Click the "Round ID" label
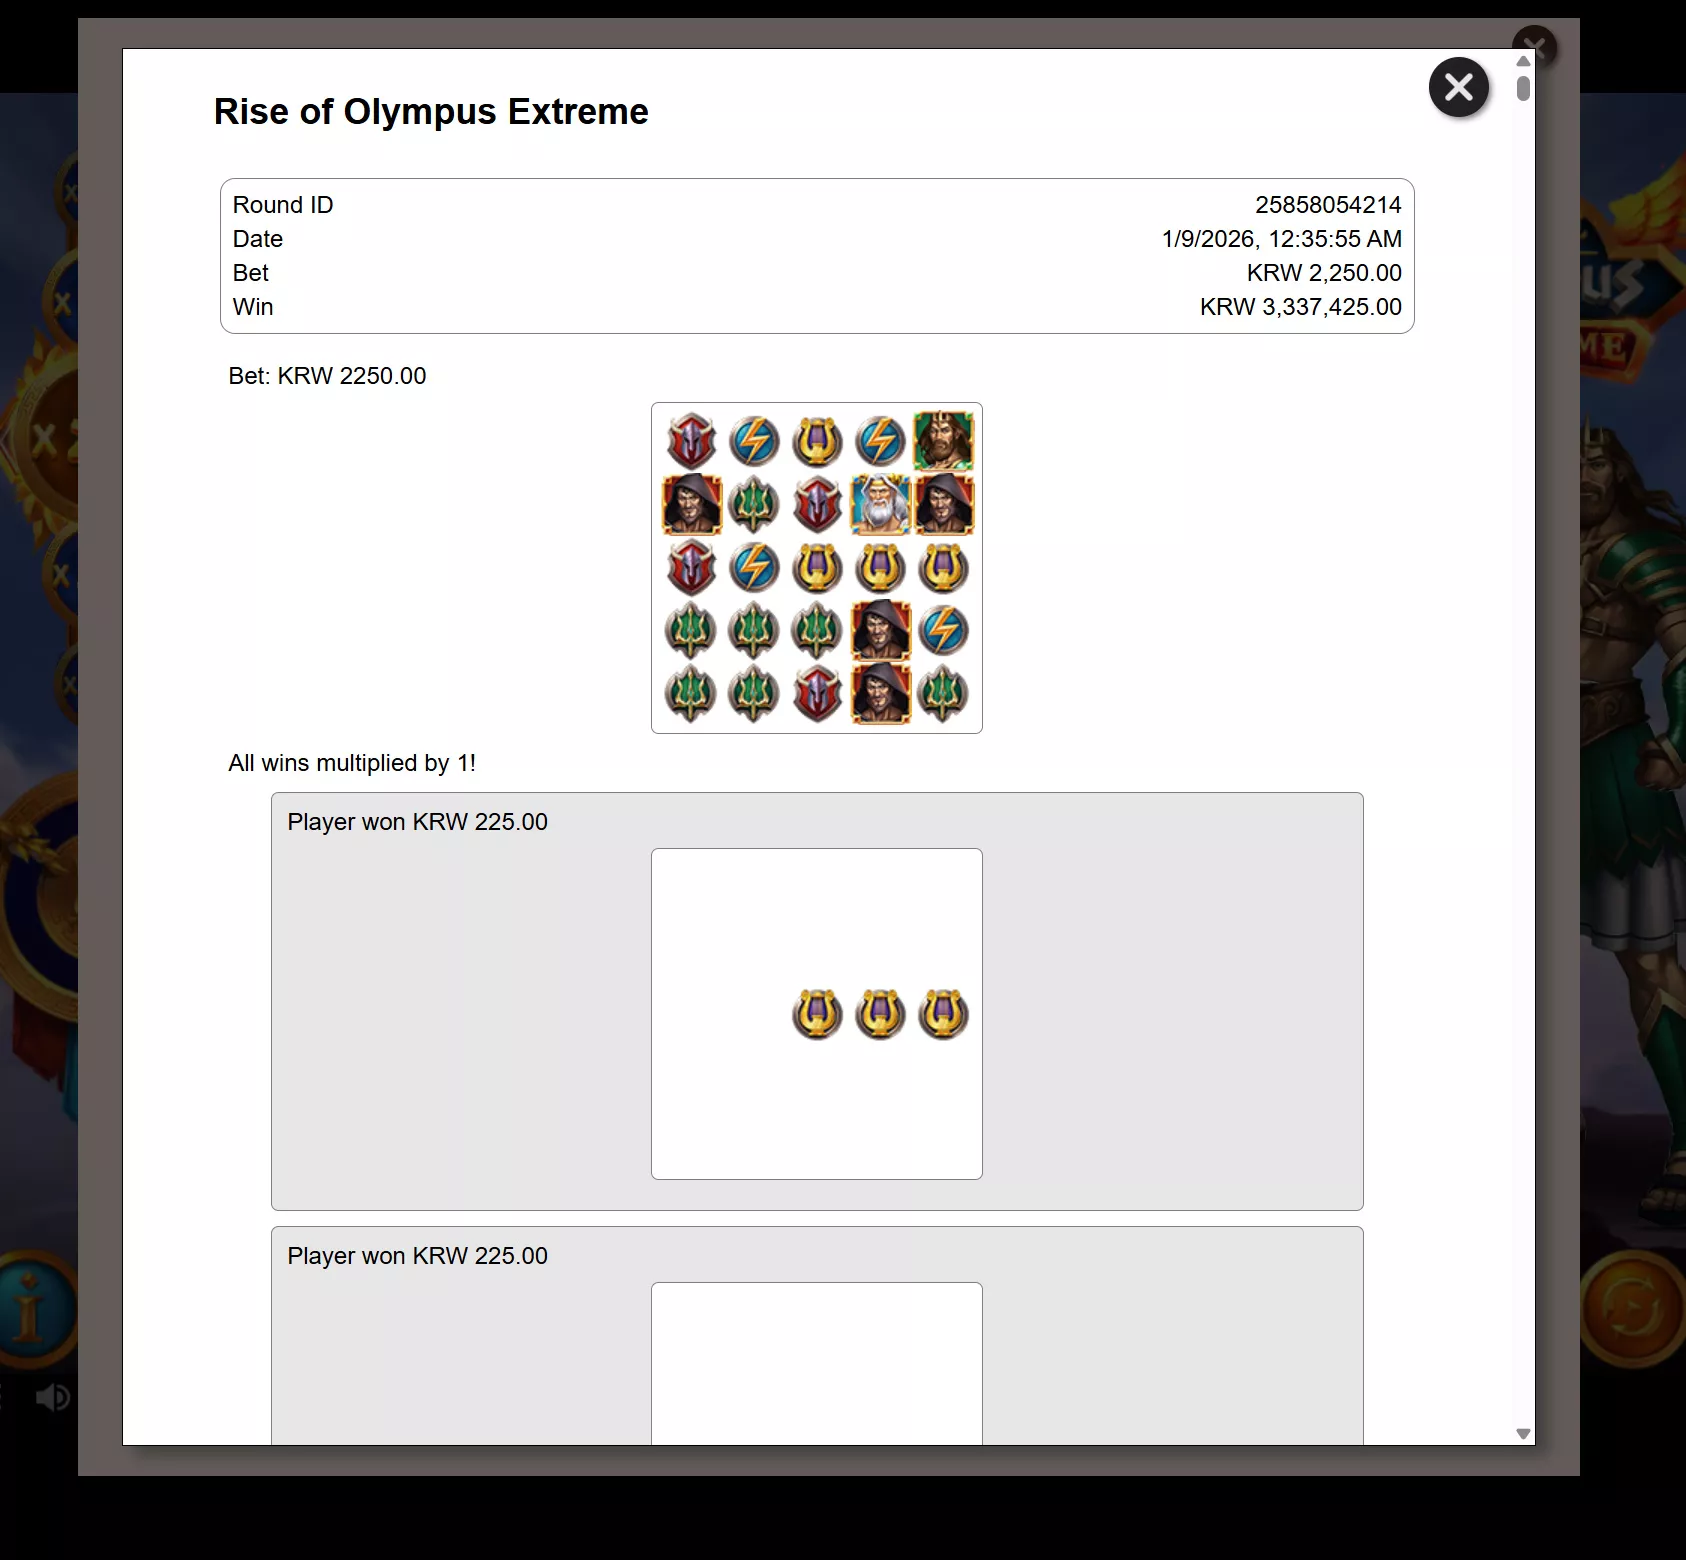 (x=283, y=205)
